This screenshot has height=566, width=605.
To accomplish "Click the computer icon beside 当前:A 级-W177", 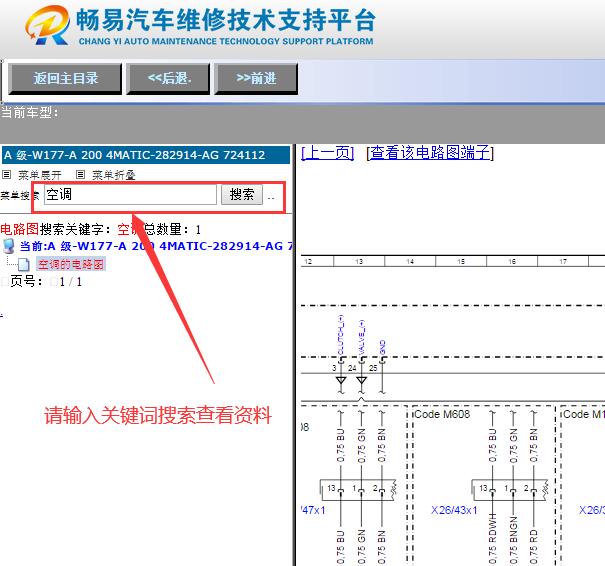I will pyautogui.click(x=8, y=246).
